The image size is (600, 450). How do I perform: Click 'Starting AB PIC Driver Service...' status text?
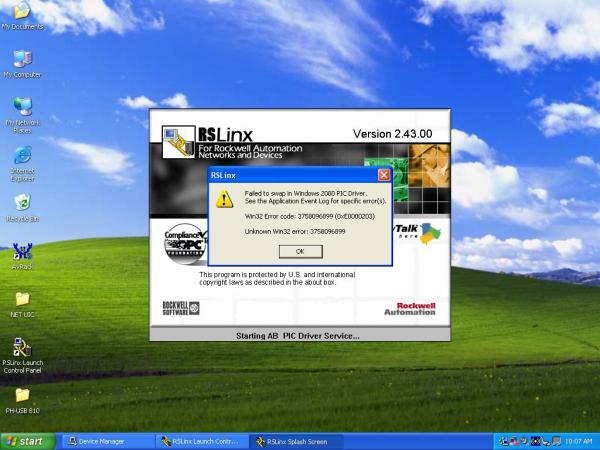point(298,336)
